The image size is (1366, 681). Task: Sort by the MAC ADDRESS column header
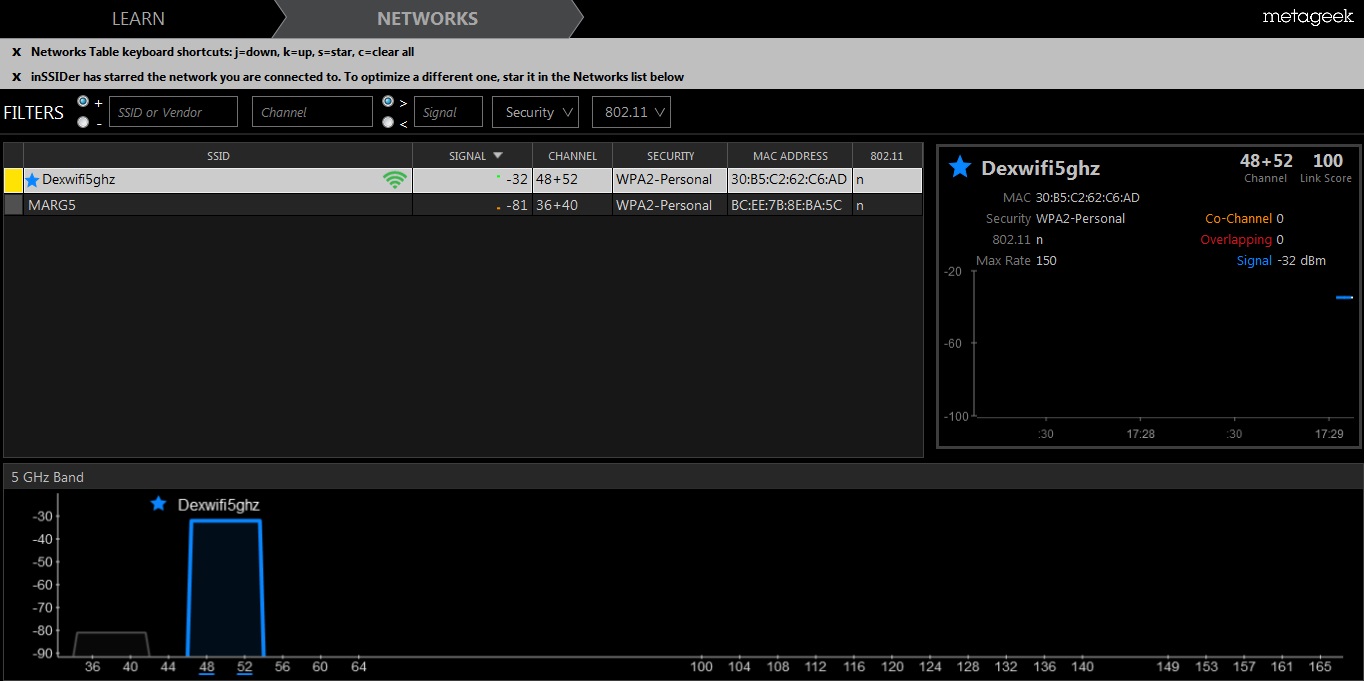click(790, 156)
